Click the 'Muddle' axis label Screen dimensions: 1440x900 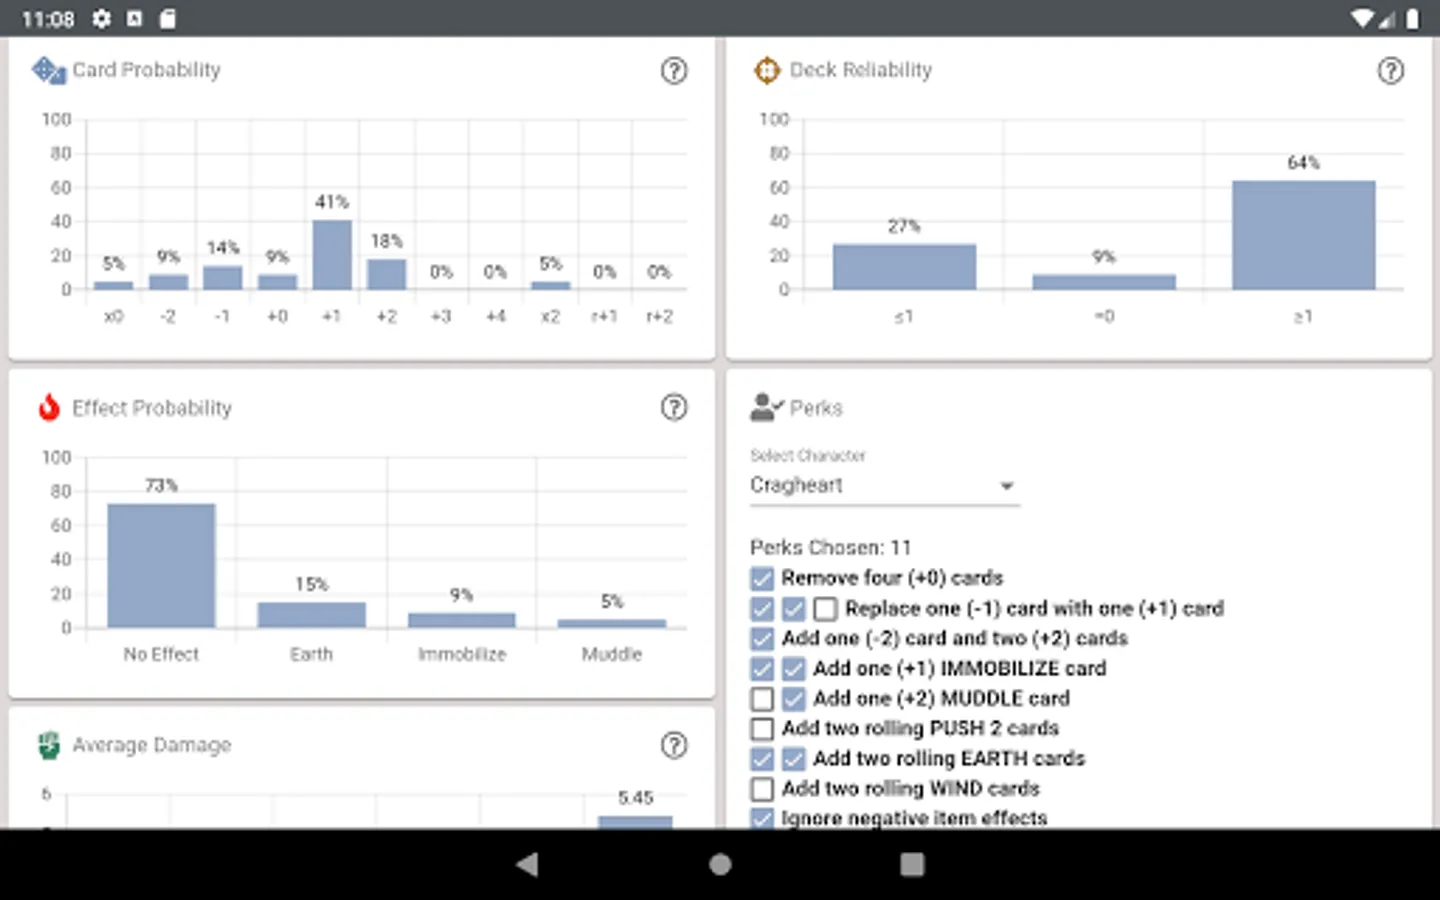(612, 654)
